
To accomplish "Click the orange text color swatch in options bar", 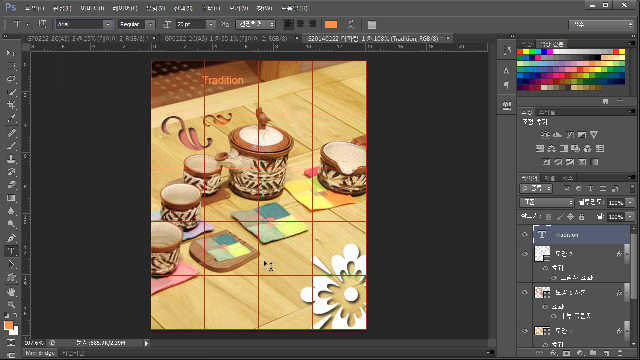I will [331, 24].
